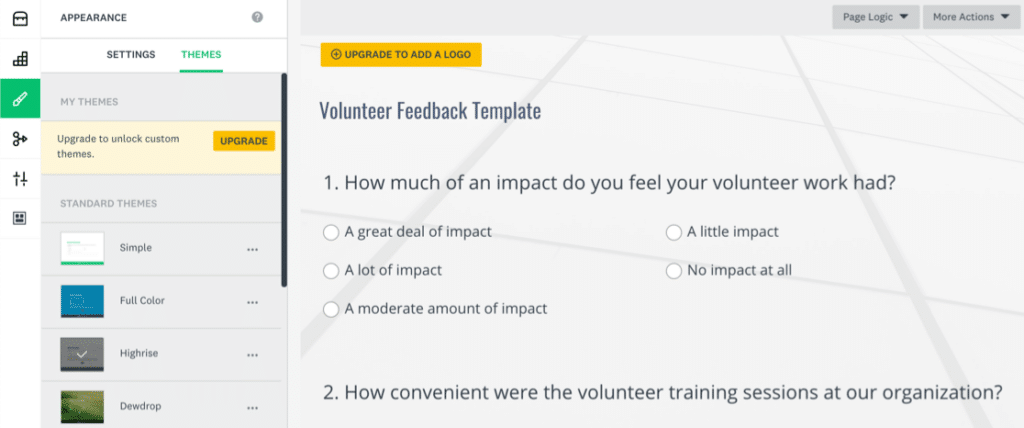Open the logic branching sidebar icon

[x=20, y=139]
